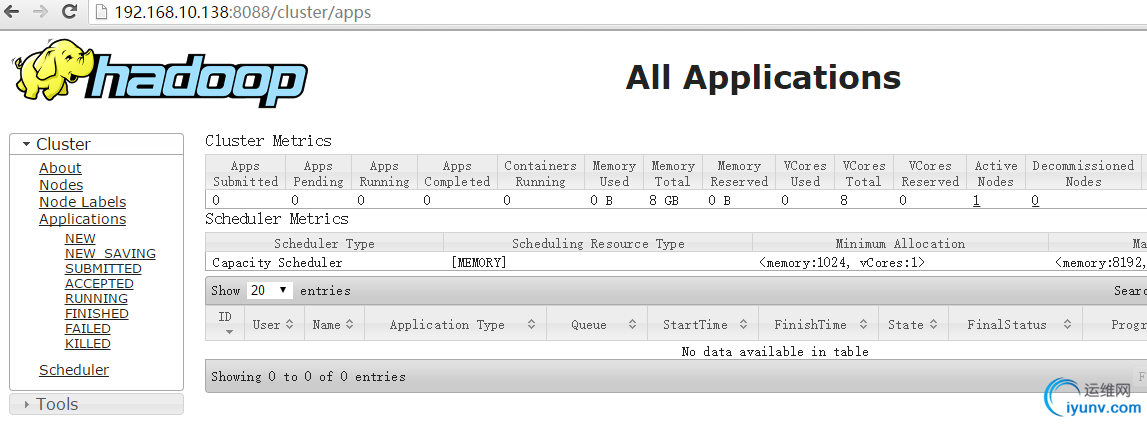
Task: Sort table by Application Type column
Action: pyautogui.click(x=455, y=325)
